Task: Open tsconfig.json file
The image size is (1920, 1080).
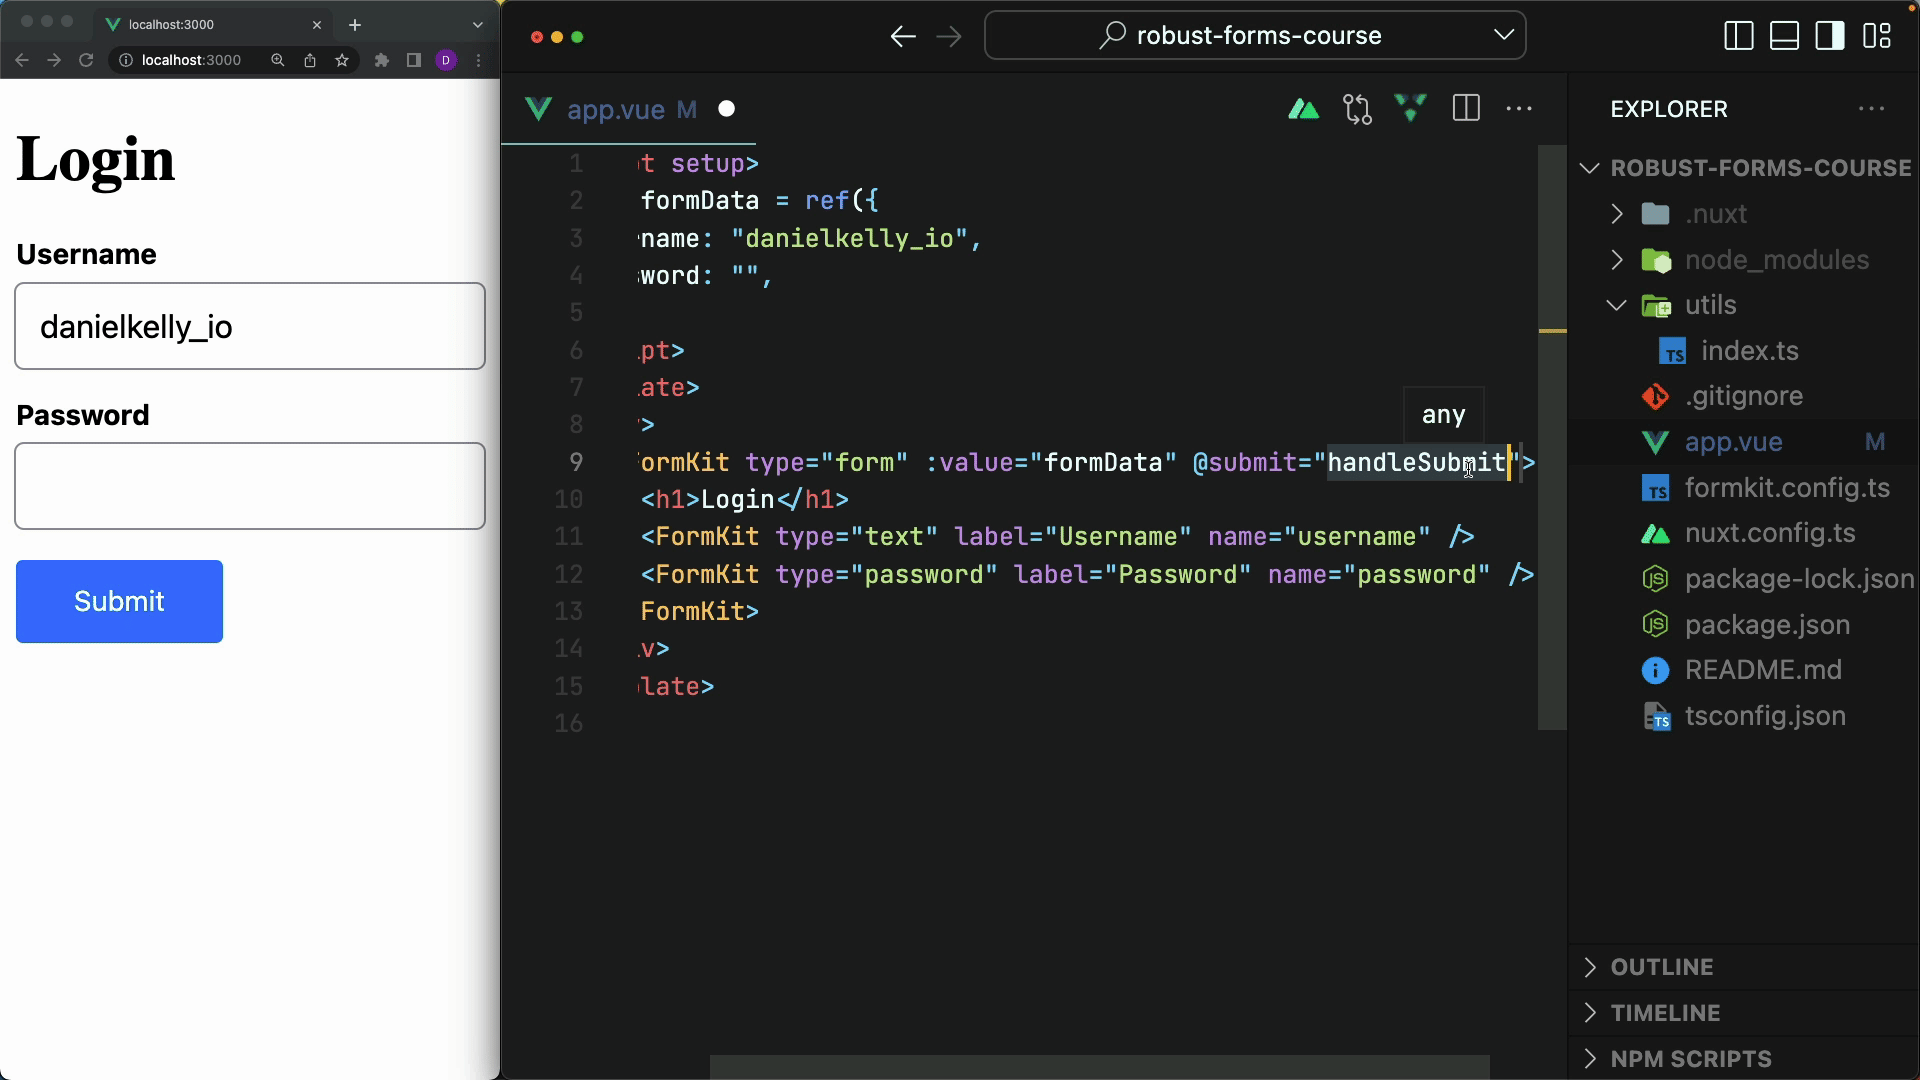Action: [x=1744, y=716]
